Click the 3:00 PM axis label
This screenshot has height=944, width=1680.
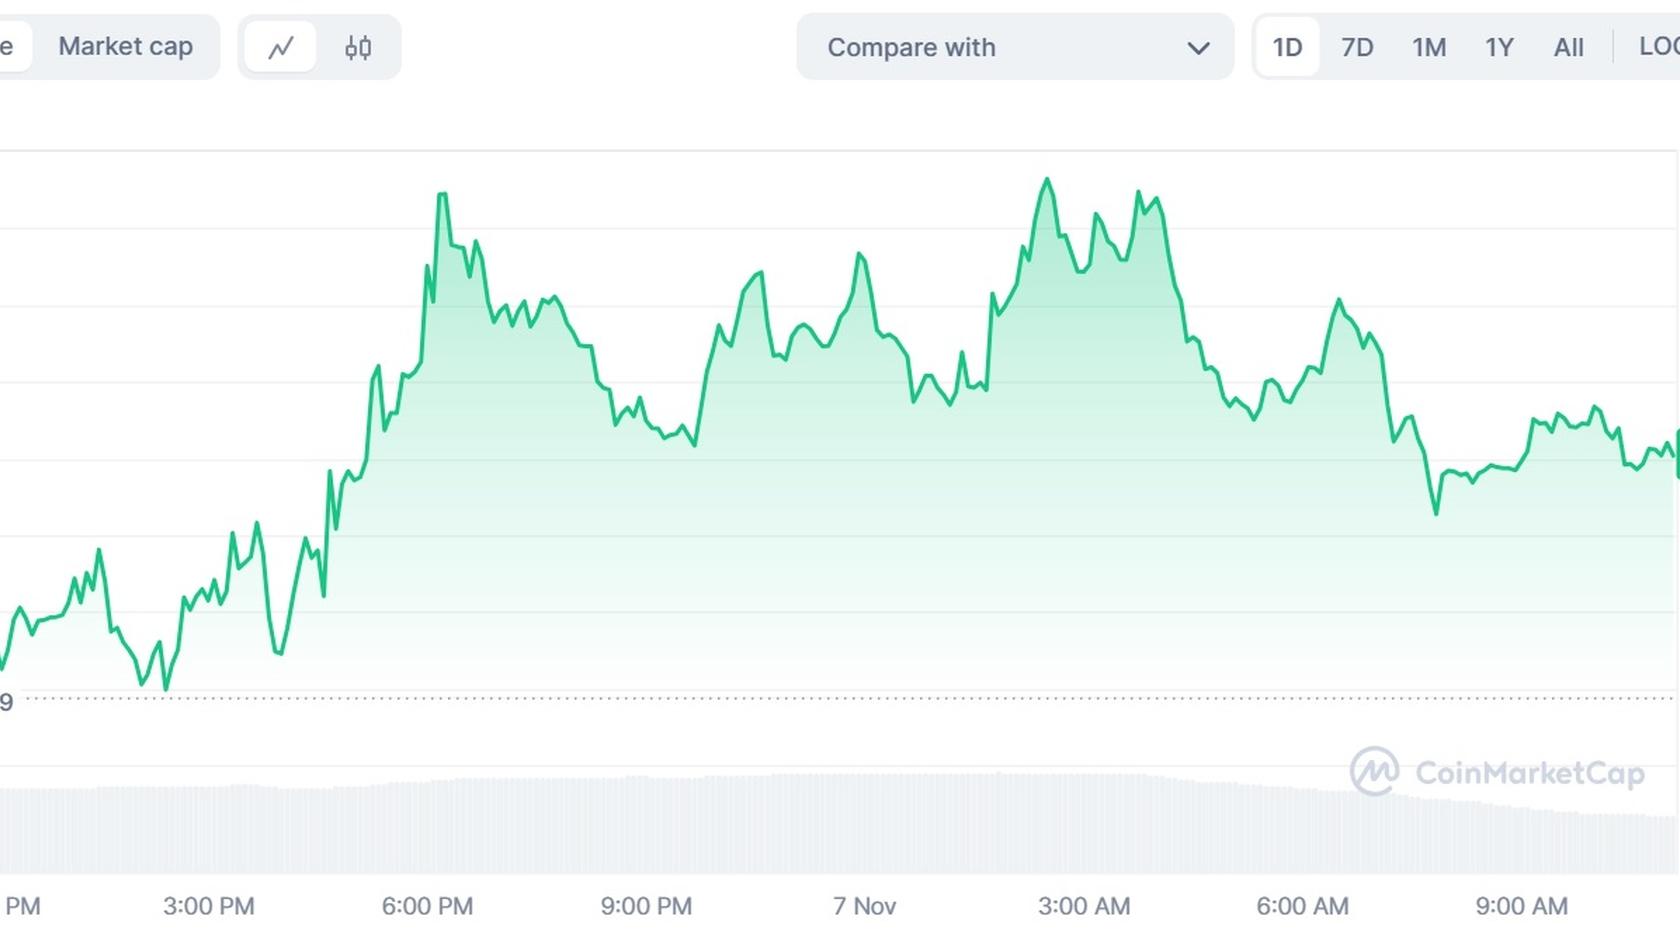pyautogui.click(x=209, y=906)
